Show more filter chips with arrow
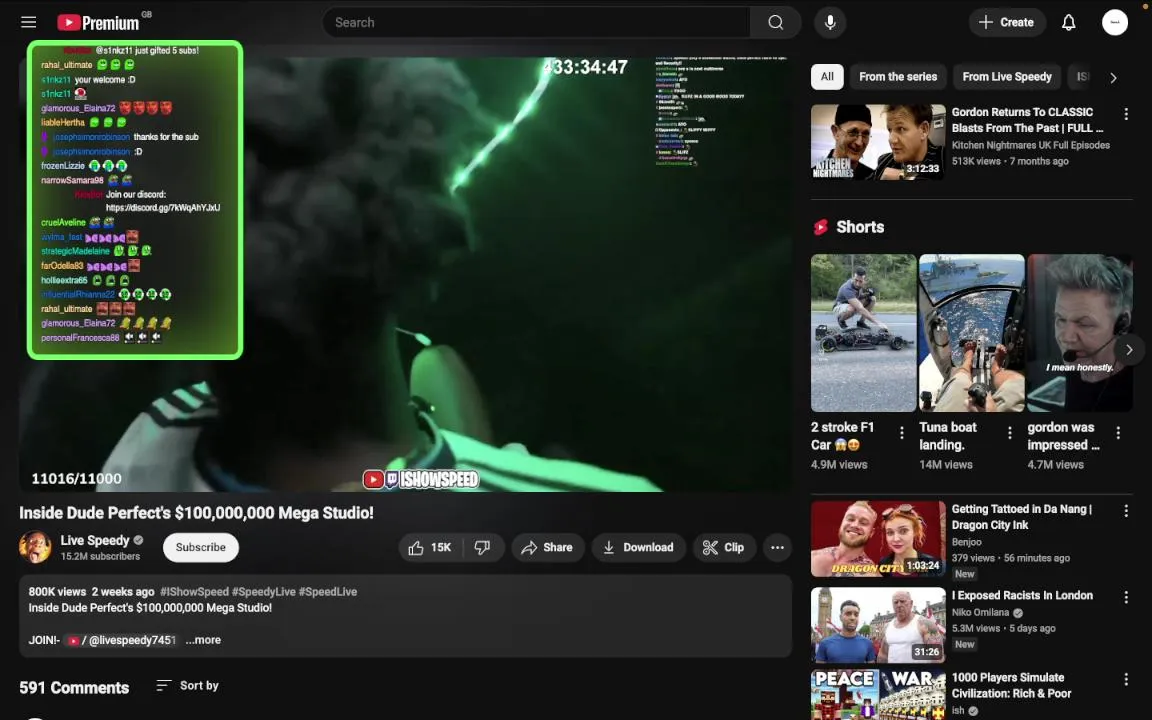This screenshot has height=720, width=1152. click(x=1113, y=77)
